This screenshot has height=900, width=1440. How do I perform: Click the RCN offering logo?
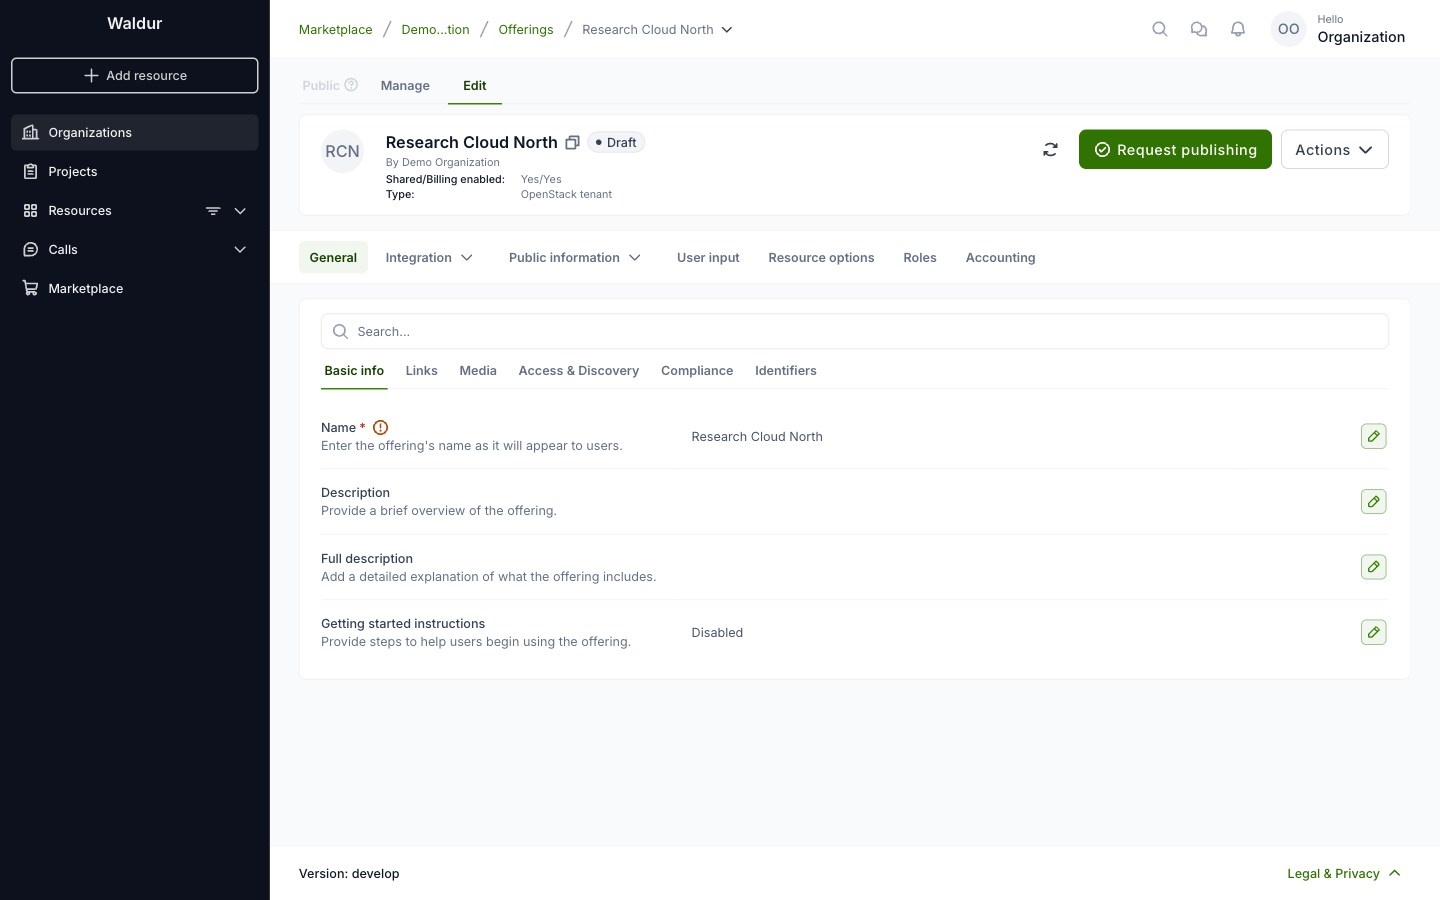[342, 152]
